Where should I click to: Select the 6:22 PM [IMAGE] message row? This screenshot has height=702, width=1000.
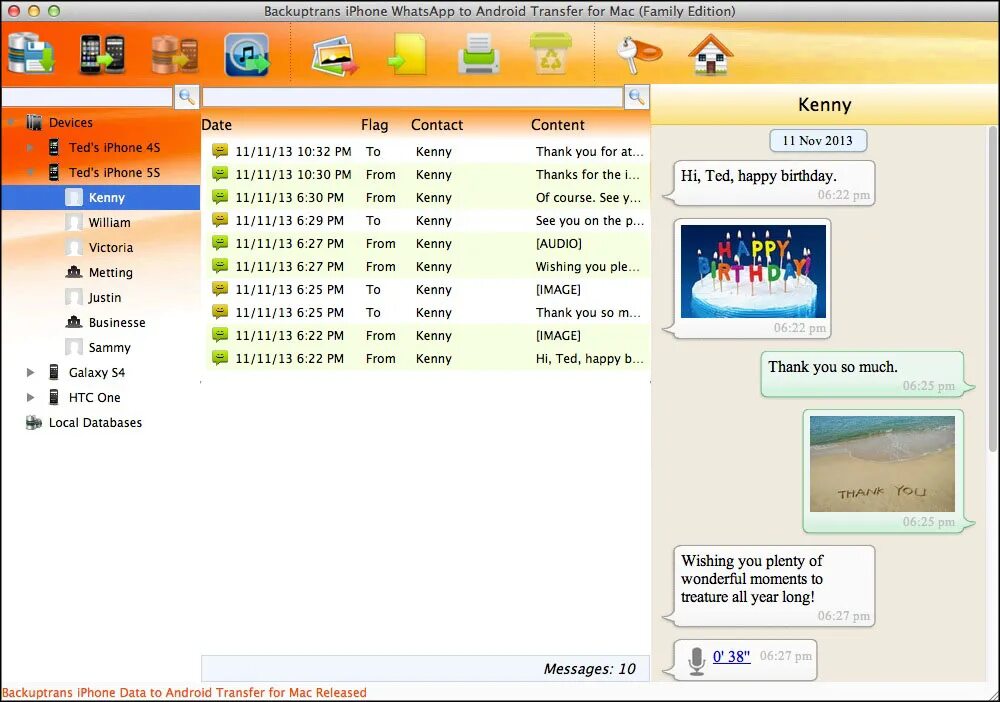426,335
